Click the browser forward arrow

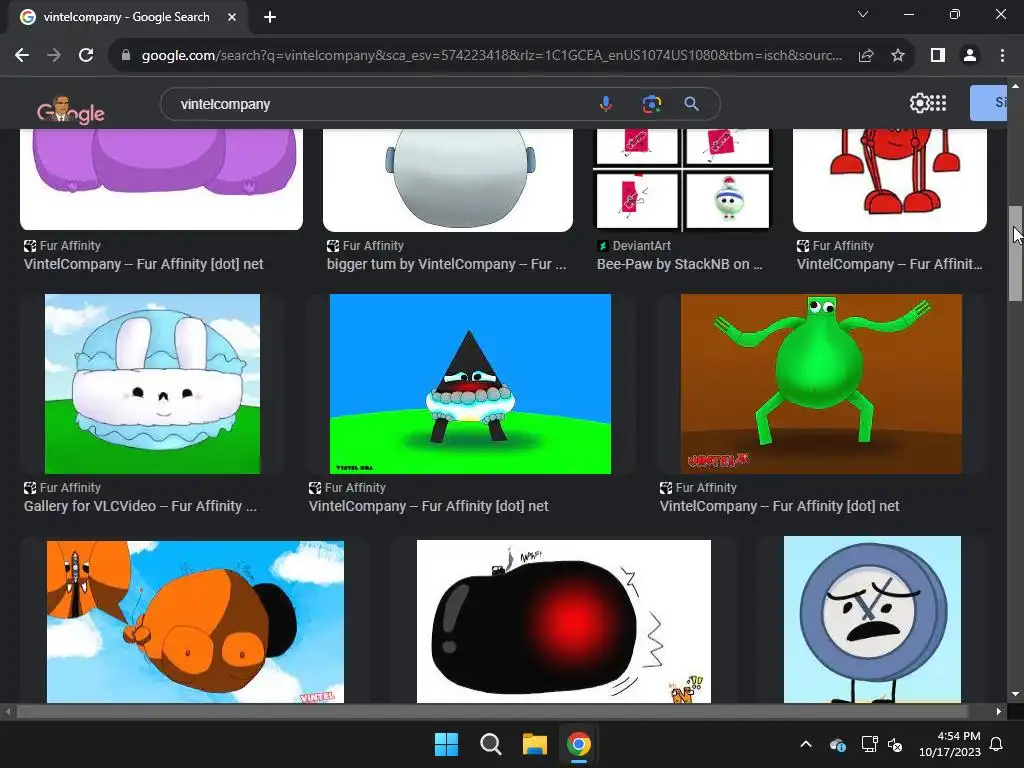tap(54, 56)
